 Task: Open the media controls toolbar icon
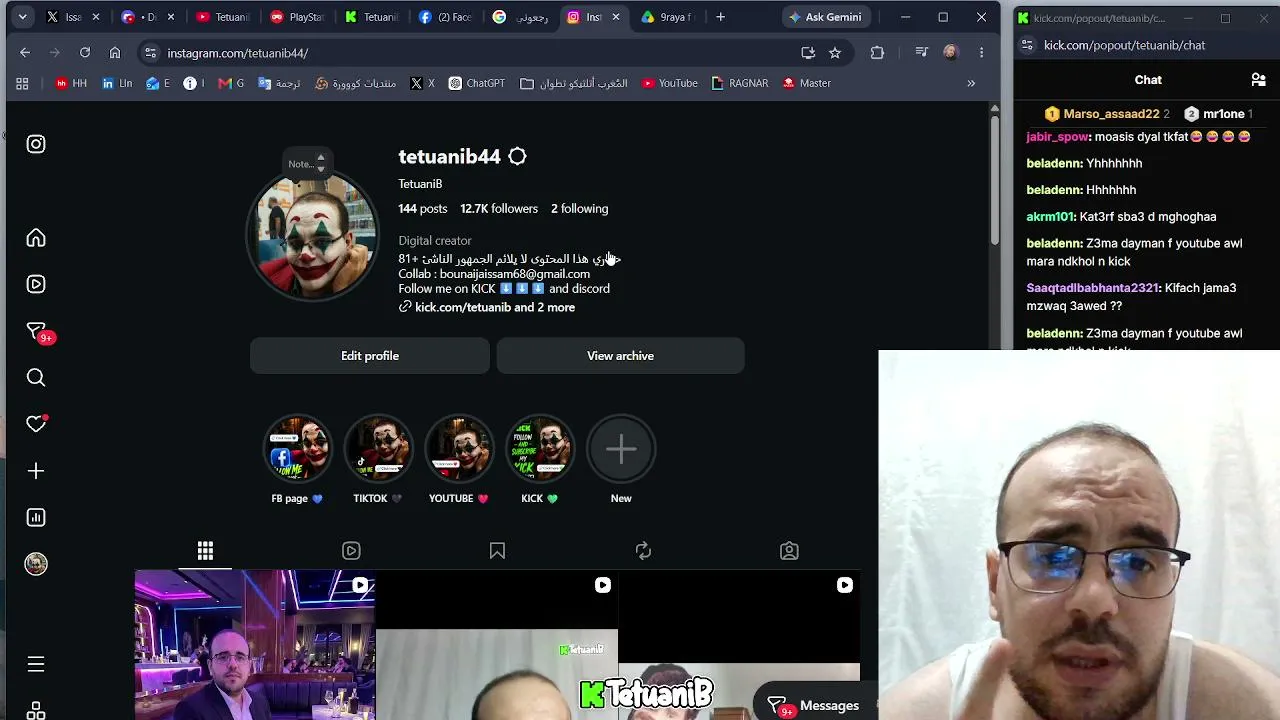(x=921, y=53)
